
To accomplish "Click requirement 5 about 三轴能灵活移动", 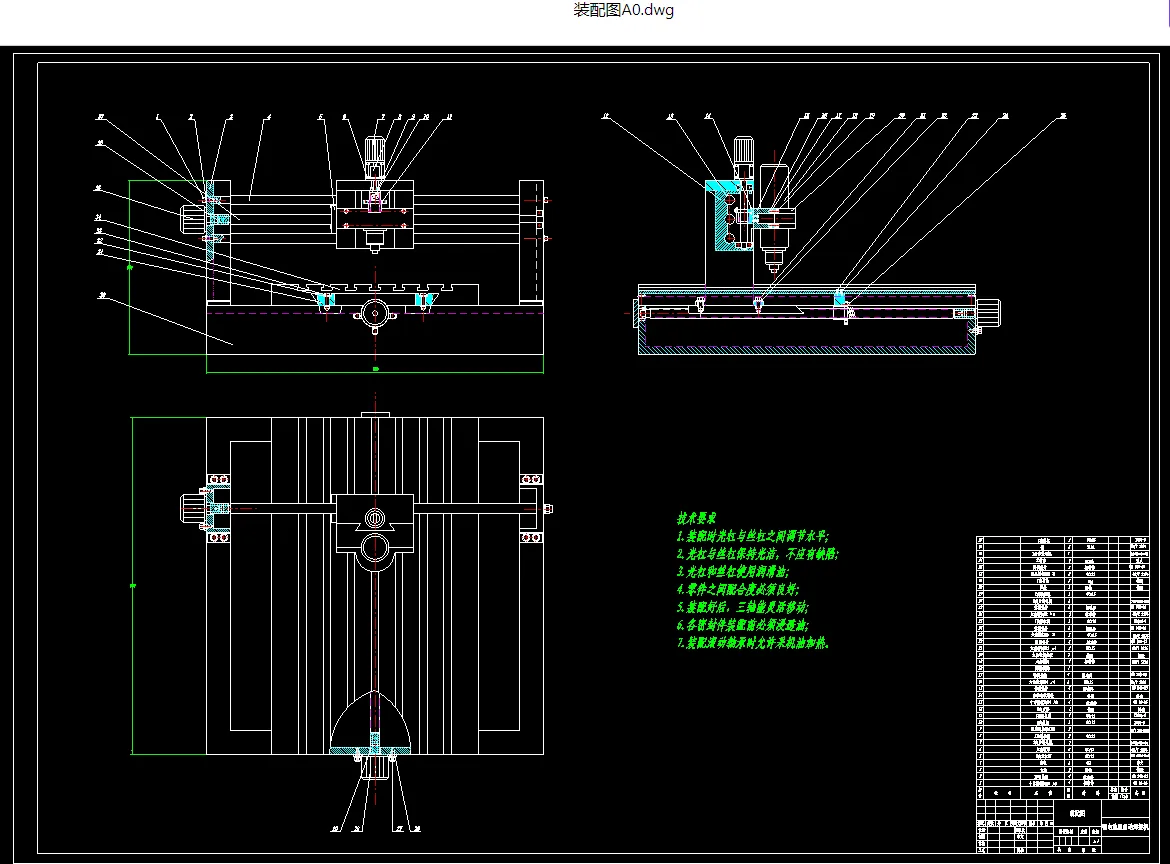I will click(x=742, y=607).
